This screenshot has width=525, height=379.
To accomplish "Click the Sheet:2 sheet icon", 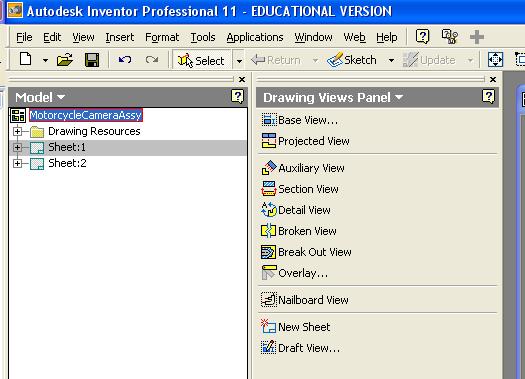I will [x=37, y=164].
